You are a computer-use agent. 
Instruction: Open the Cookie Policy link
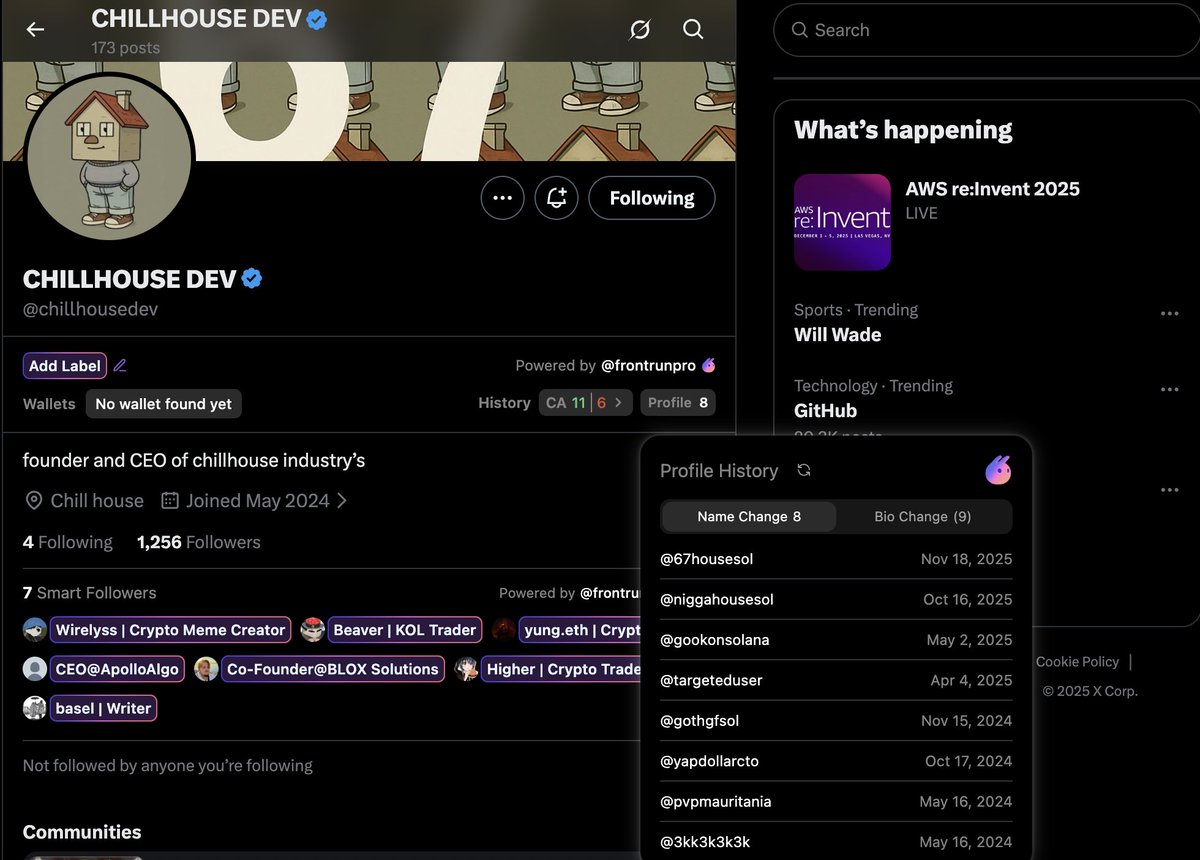tap(1077, 662)
